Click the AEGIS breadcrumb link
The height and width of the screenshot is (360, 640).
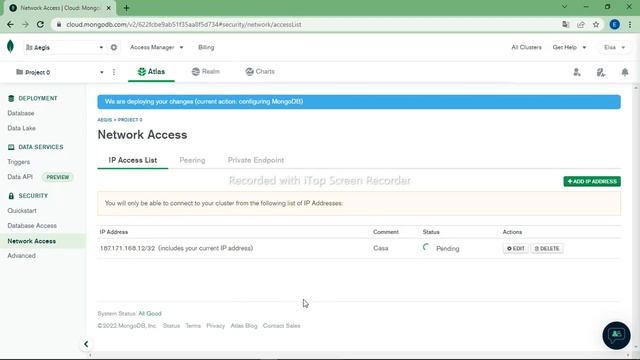tap(104, 120)
